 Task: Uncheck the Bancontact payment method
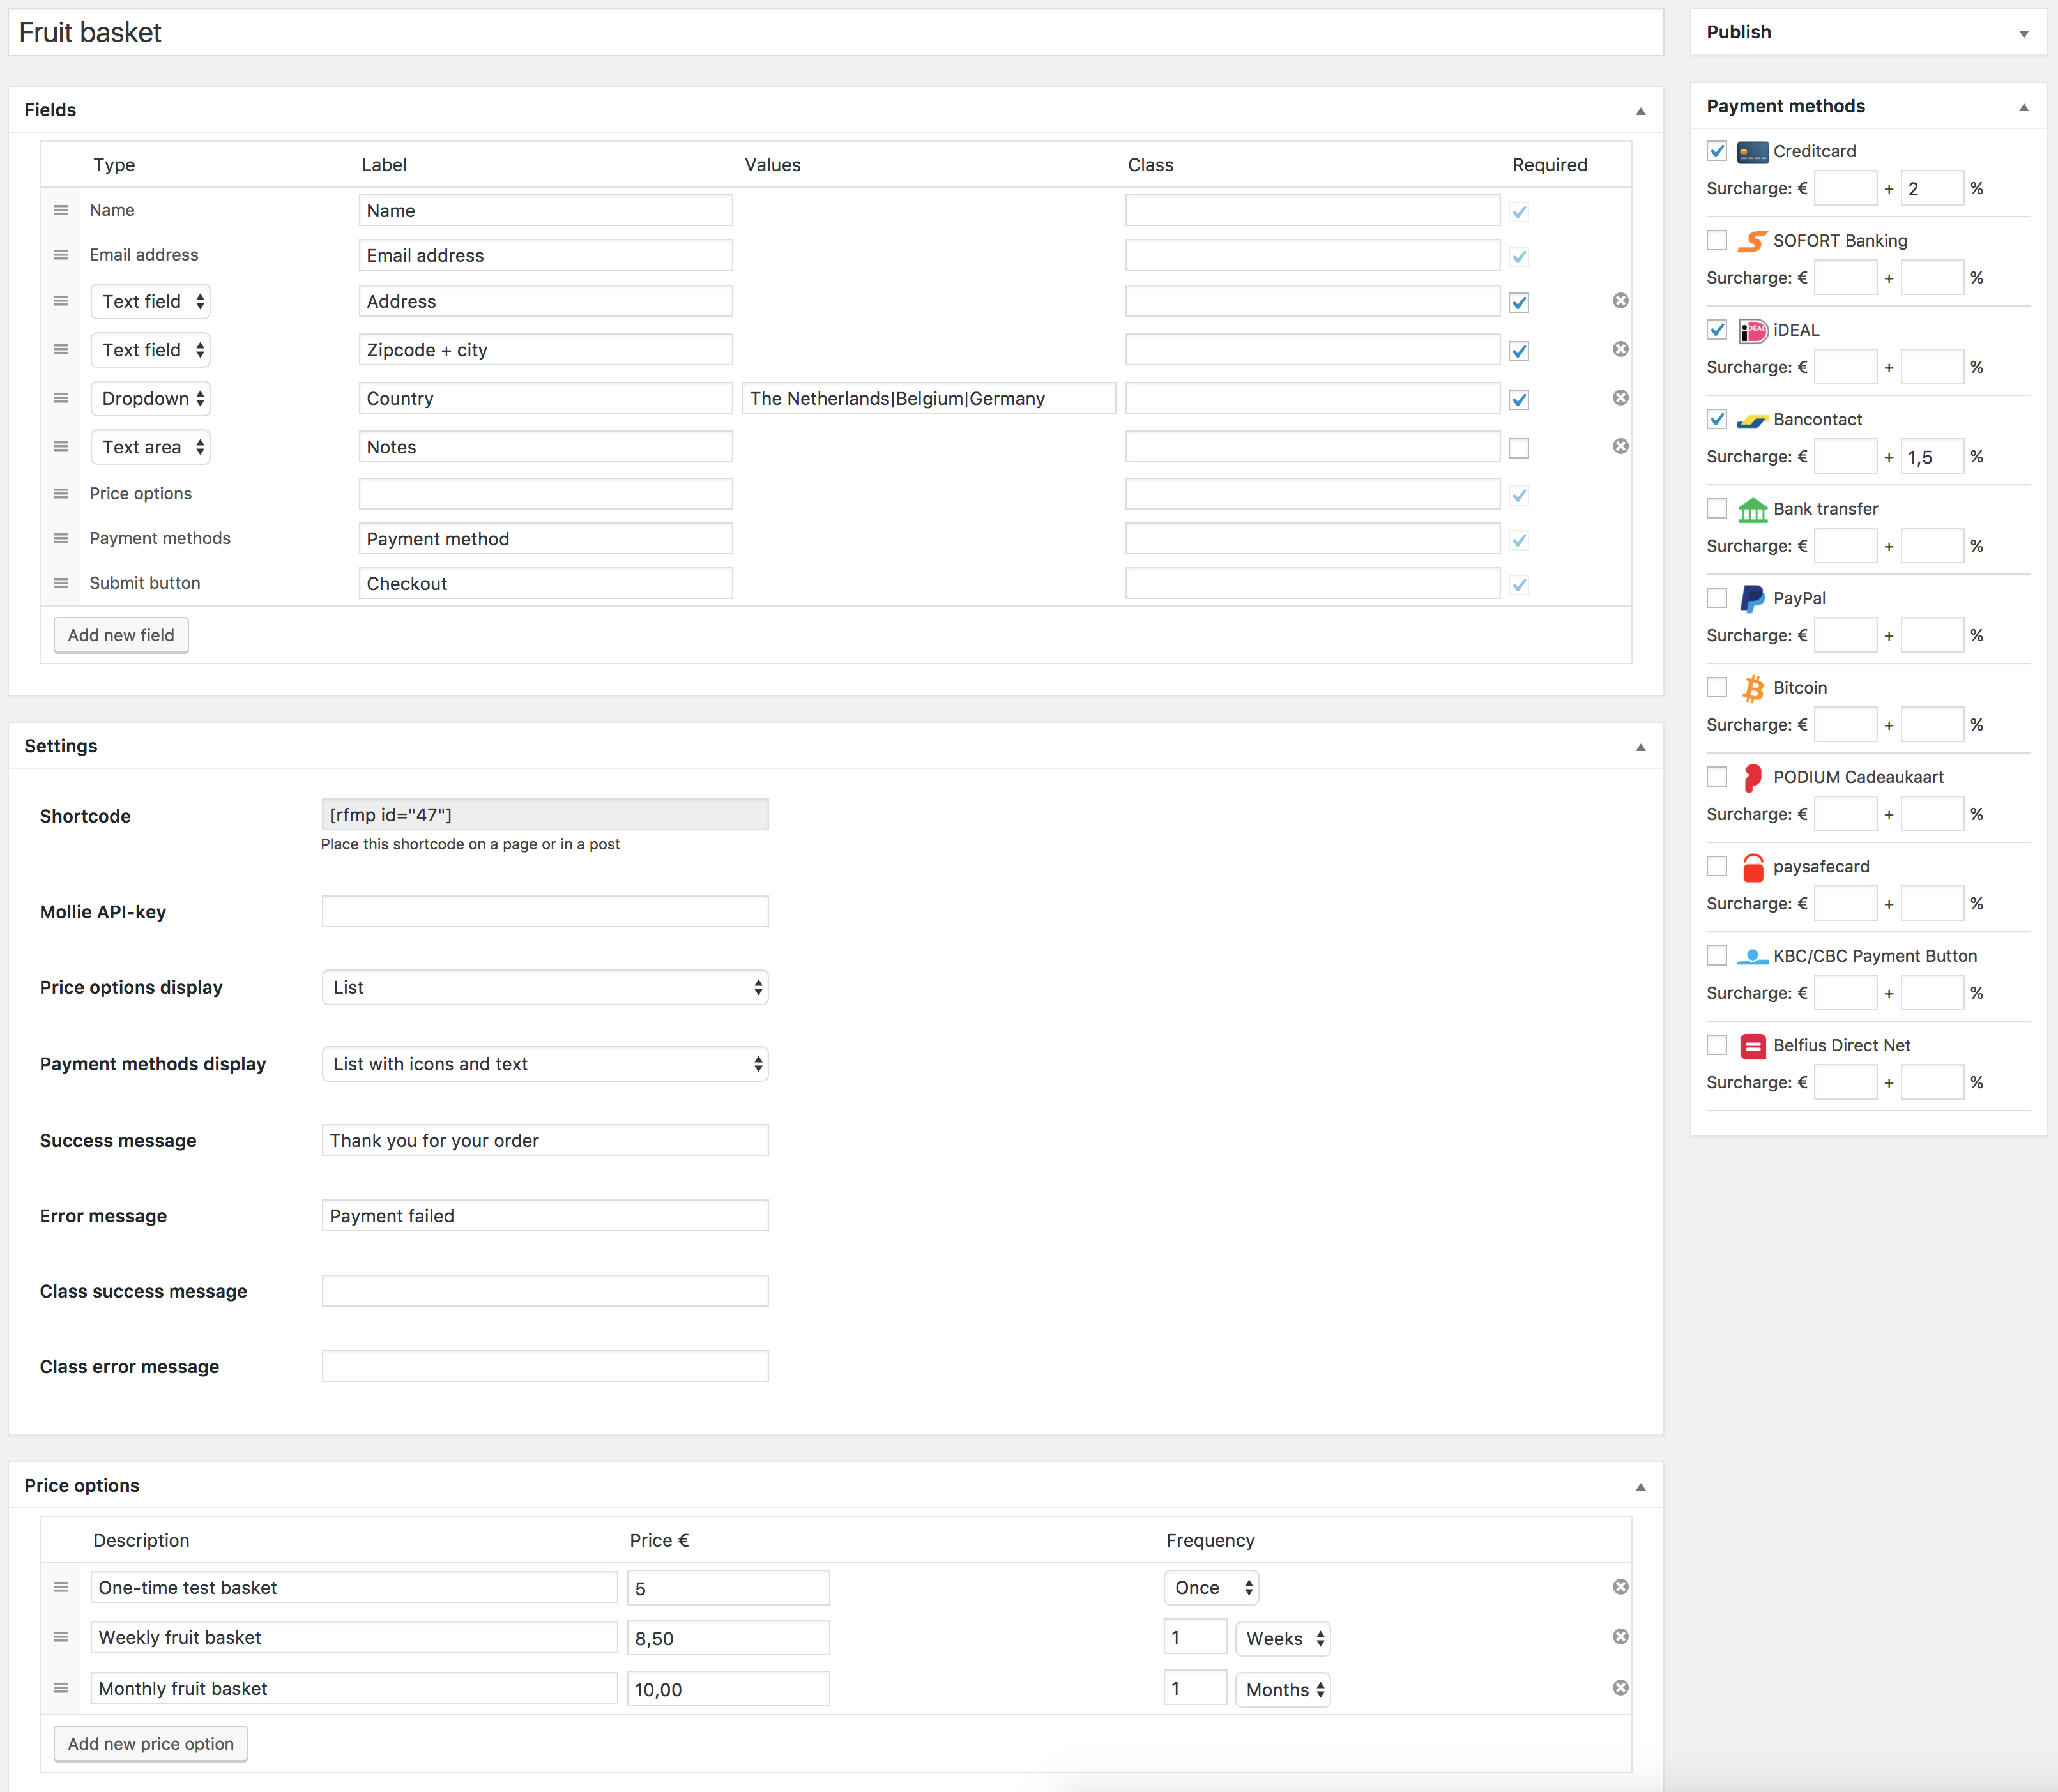tap(1717, 419)
